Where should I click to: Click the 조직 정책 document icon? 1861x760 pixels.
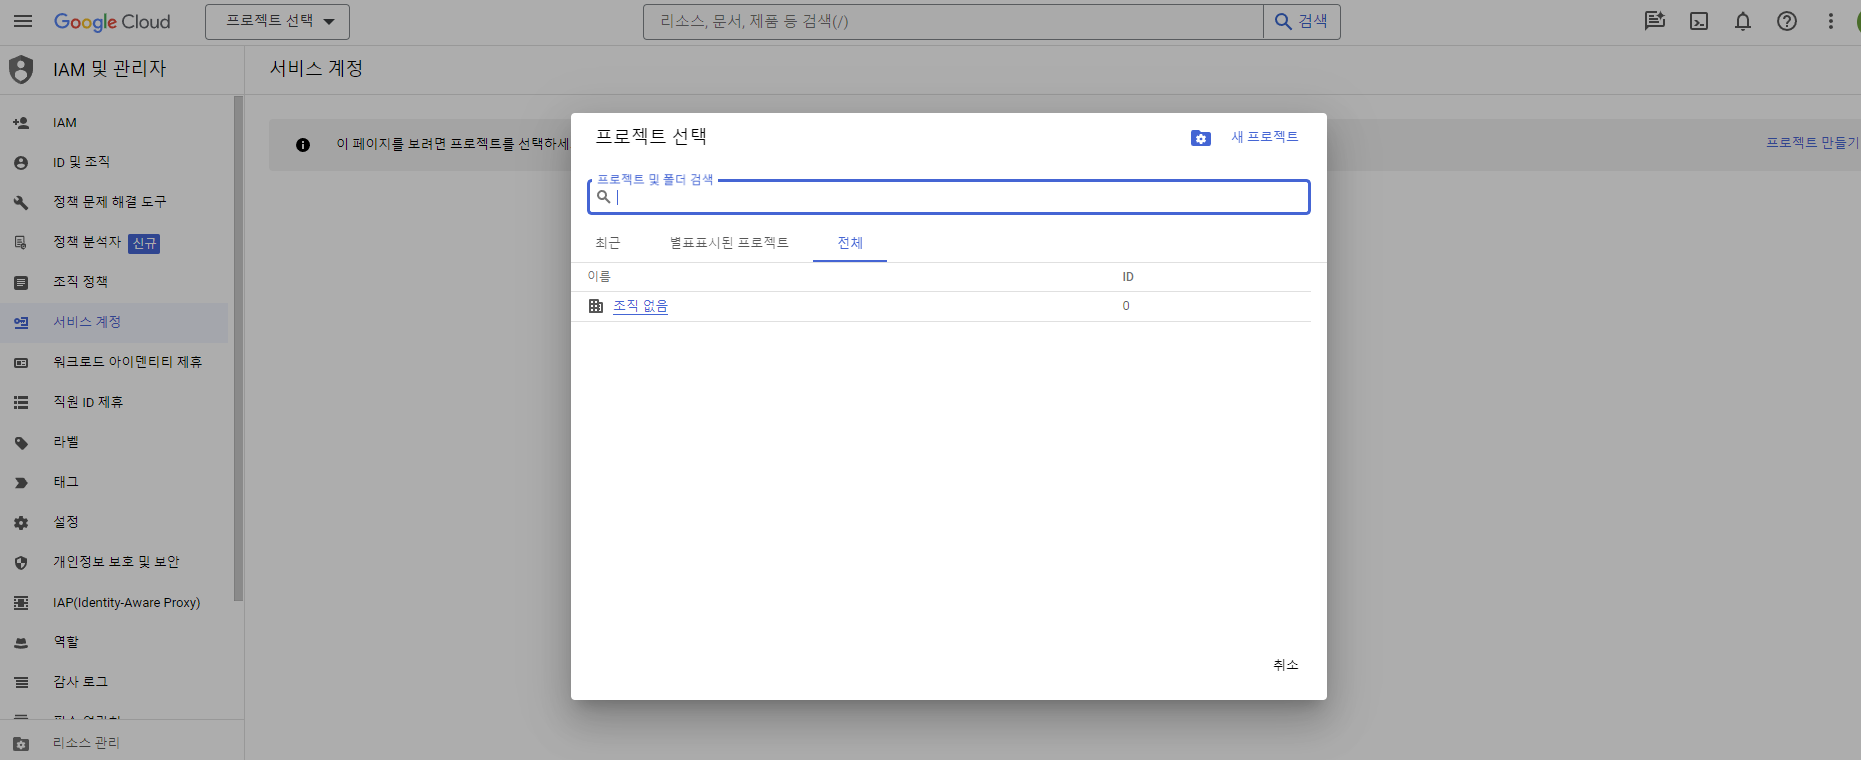(21, 283)
